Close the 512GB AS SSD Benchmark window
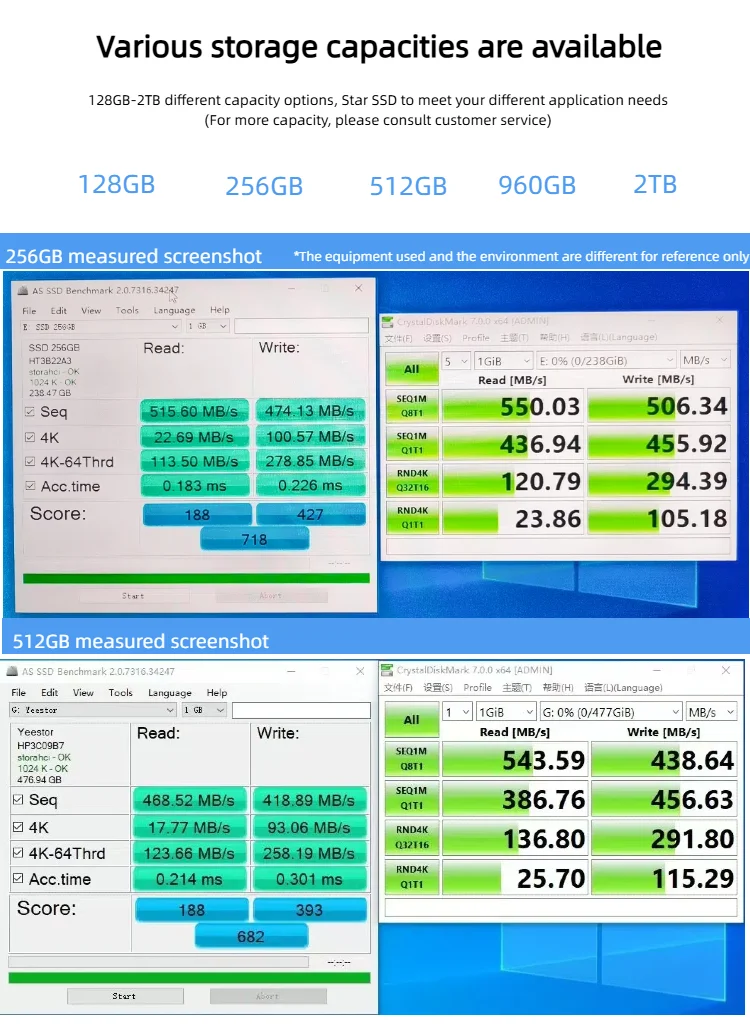The height and width of the screenshot is (1032, 750). tap(360, 671)
